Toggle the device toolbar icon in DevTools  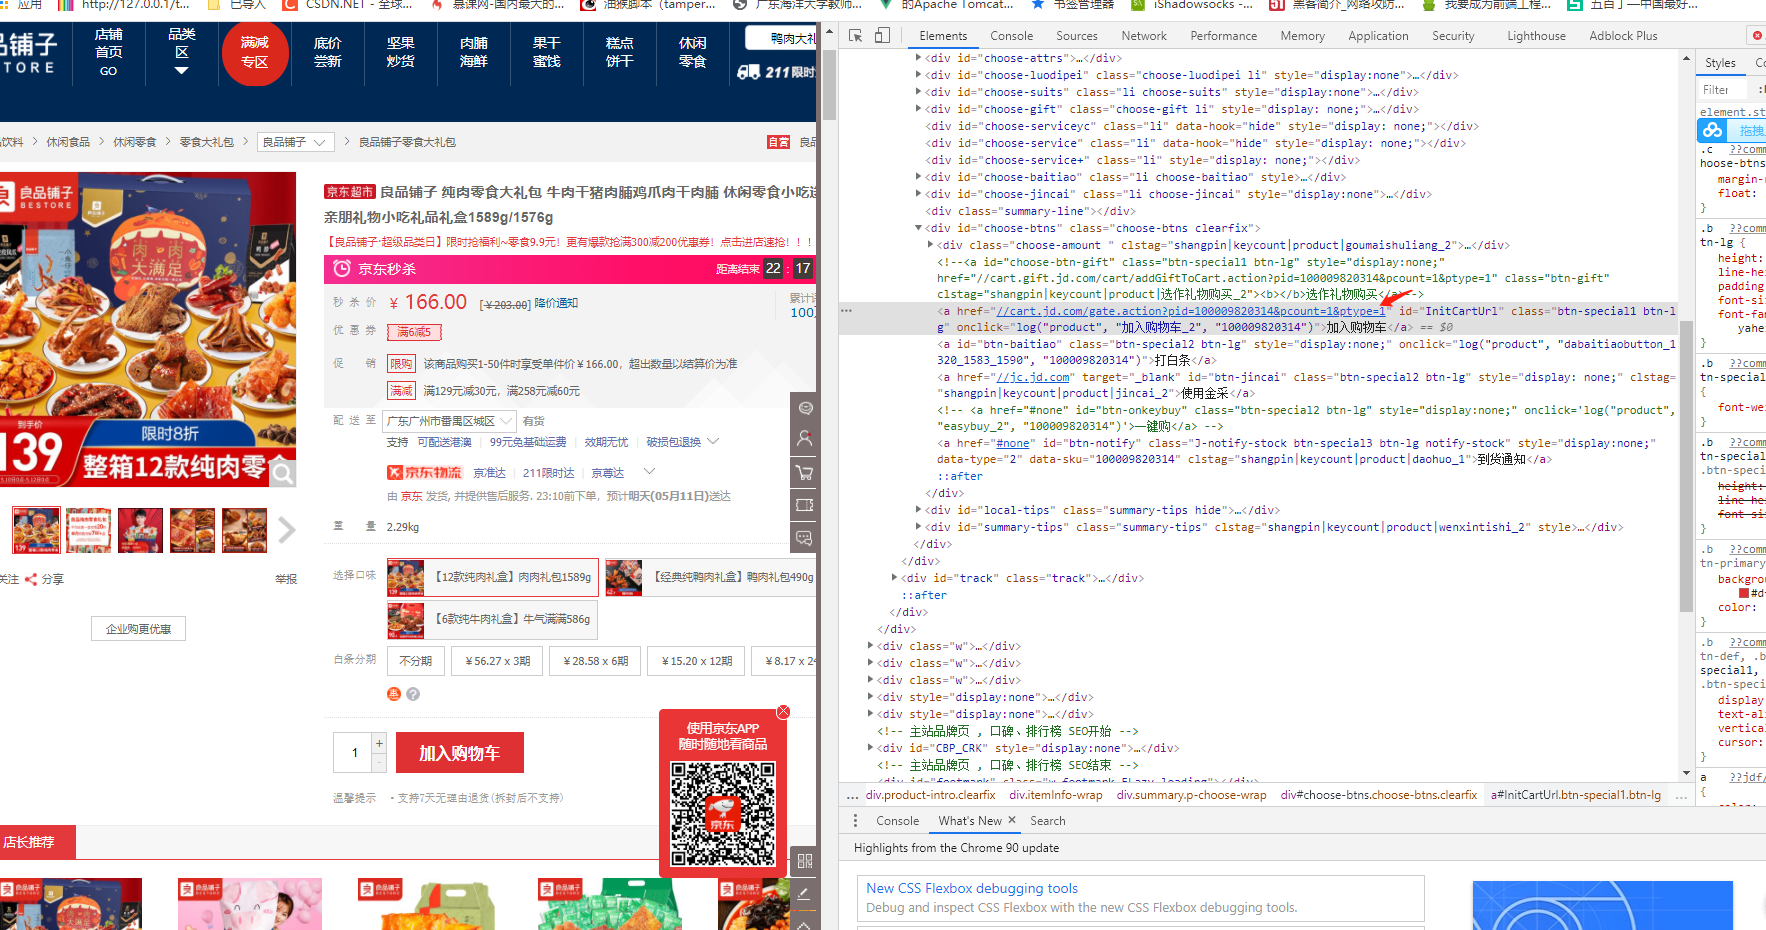[x=882, y=35]
